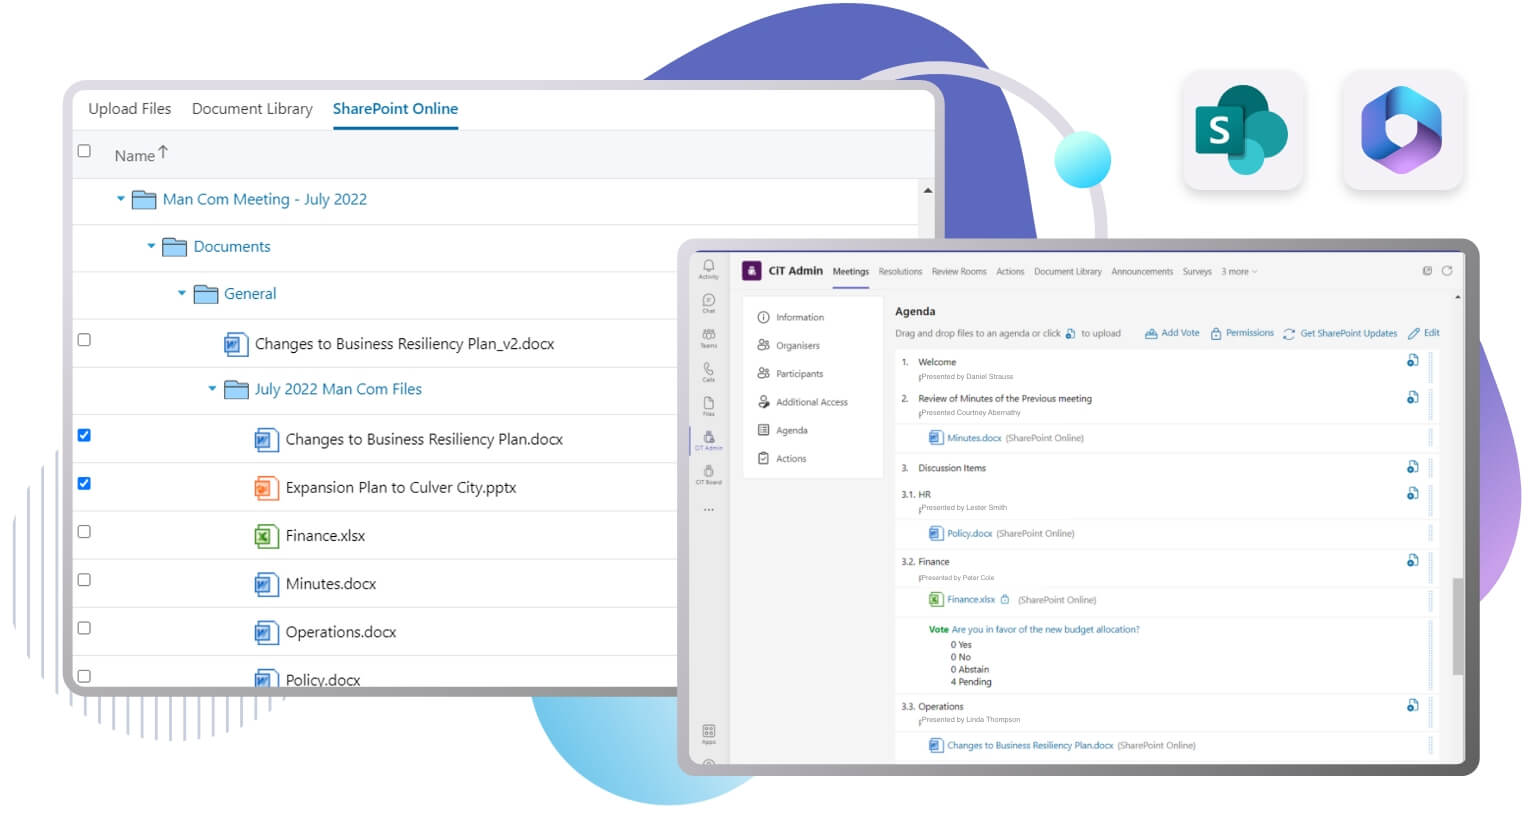The width and height of the screenshot is (1530, 816).
Task: Switch to the Document Library tab
Action: (252, 109)
